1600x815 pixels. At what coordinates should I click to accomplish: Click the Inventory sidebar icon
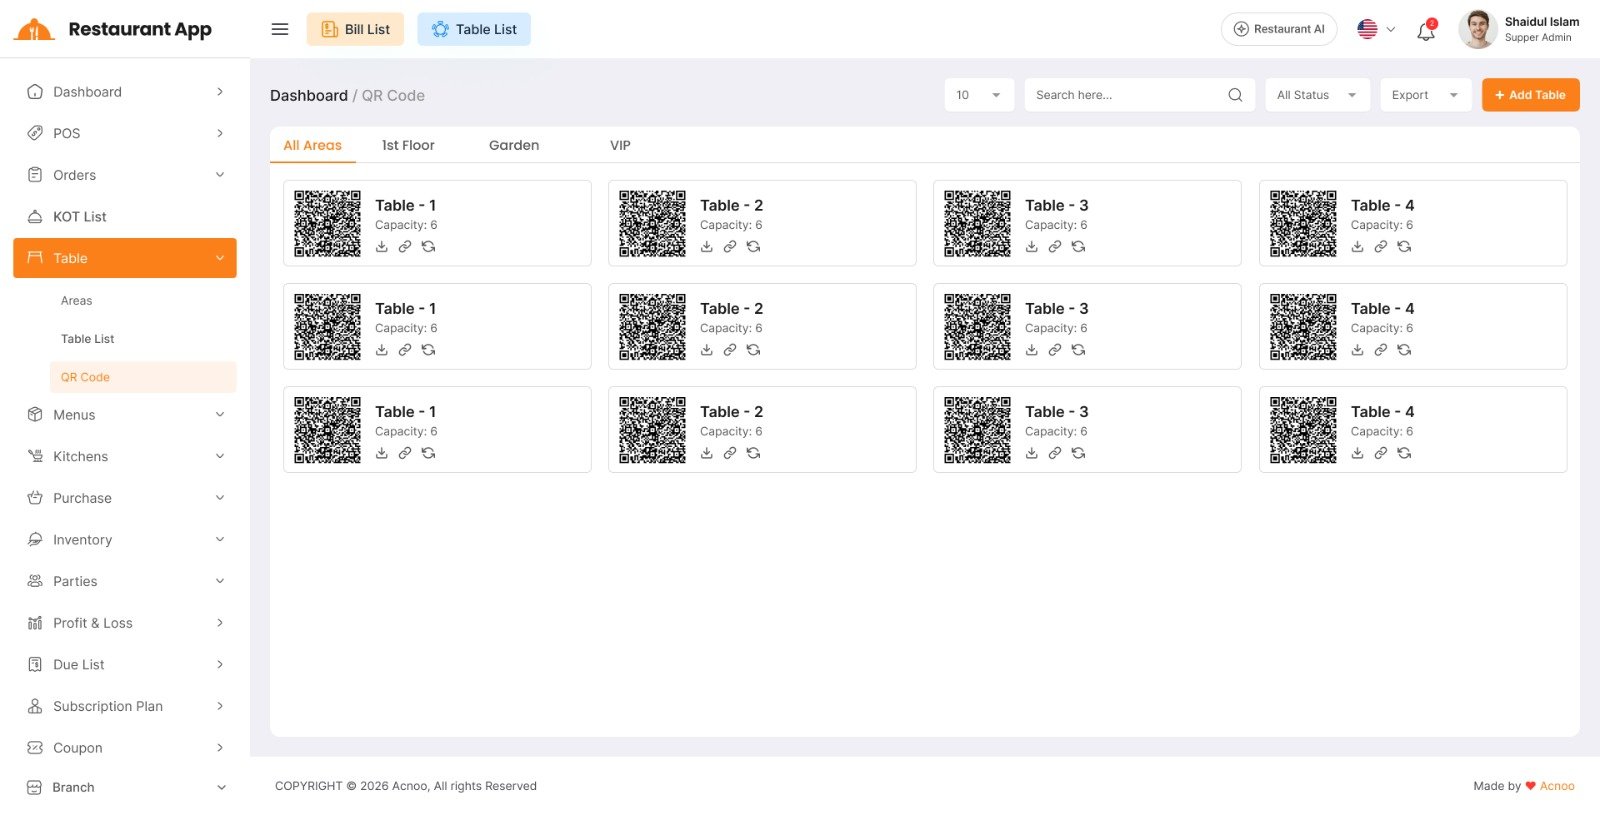pos(35,540)
